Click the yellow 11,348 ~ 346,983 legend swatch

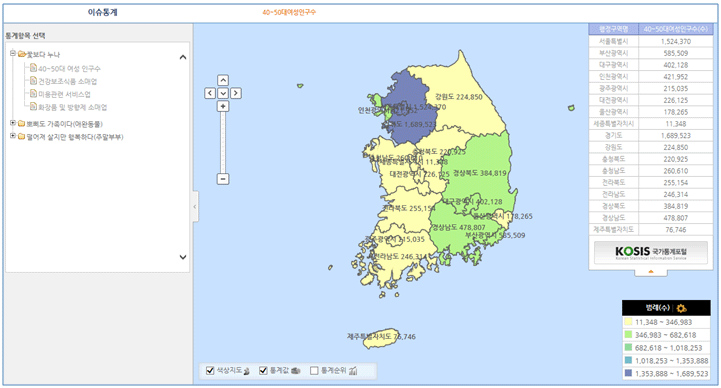click(628, 322)
